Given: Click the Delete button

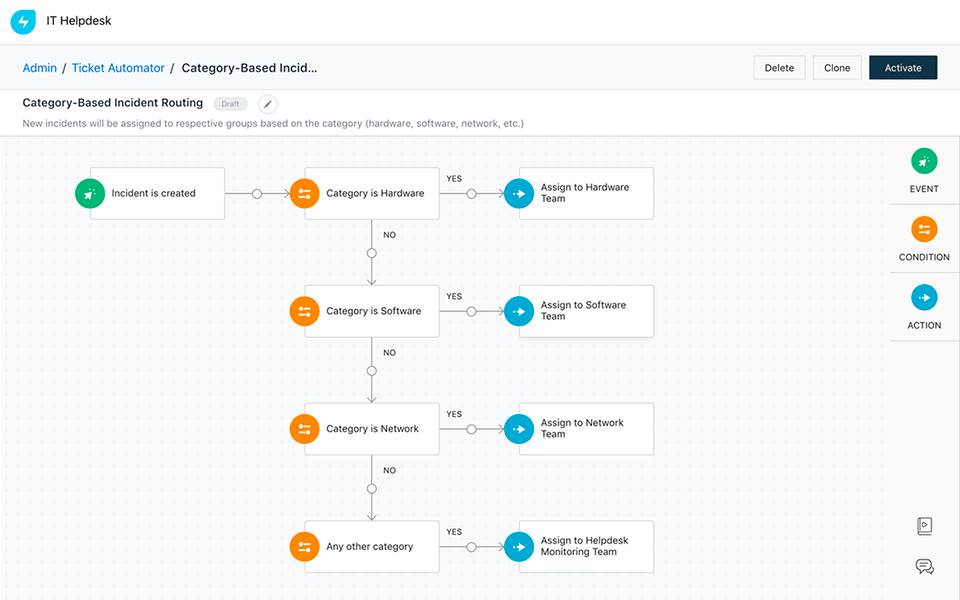Looking at the screenshot, I should pyautogui.click(x=779, y=67).
